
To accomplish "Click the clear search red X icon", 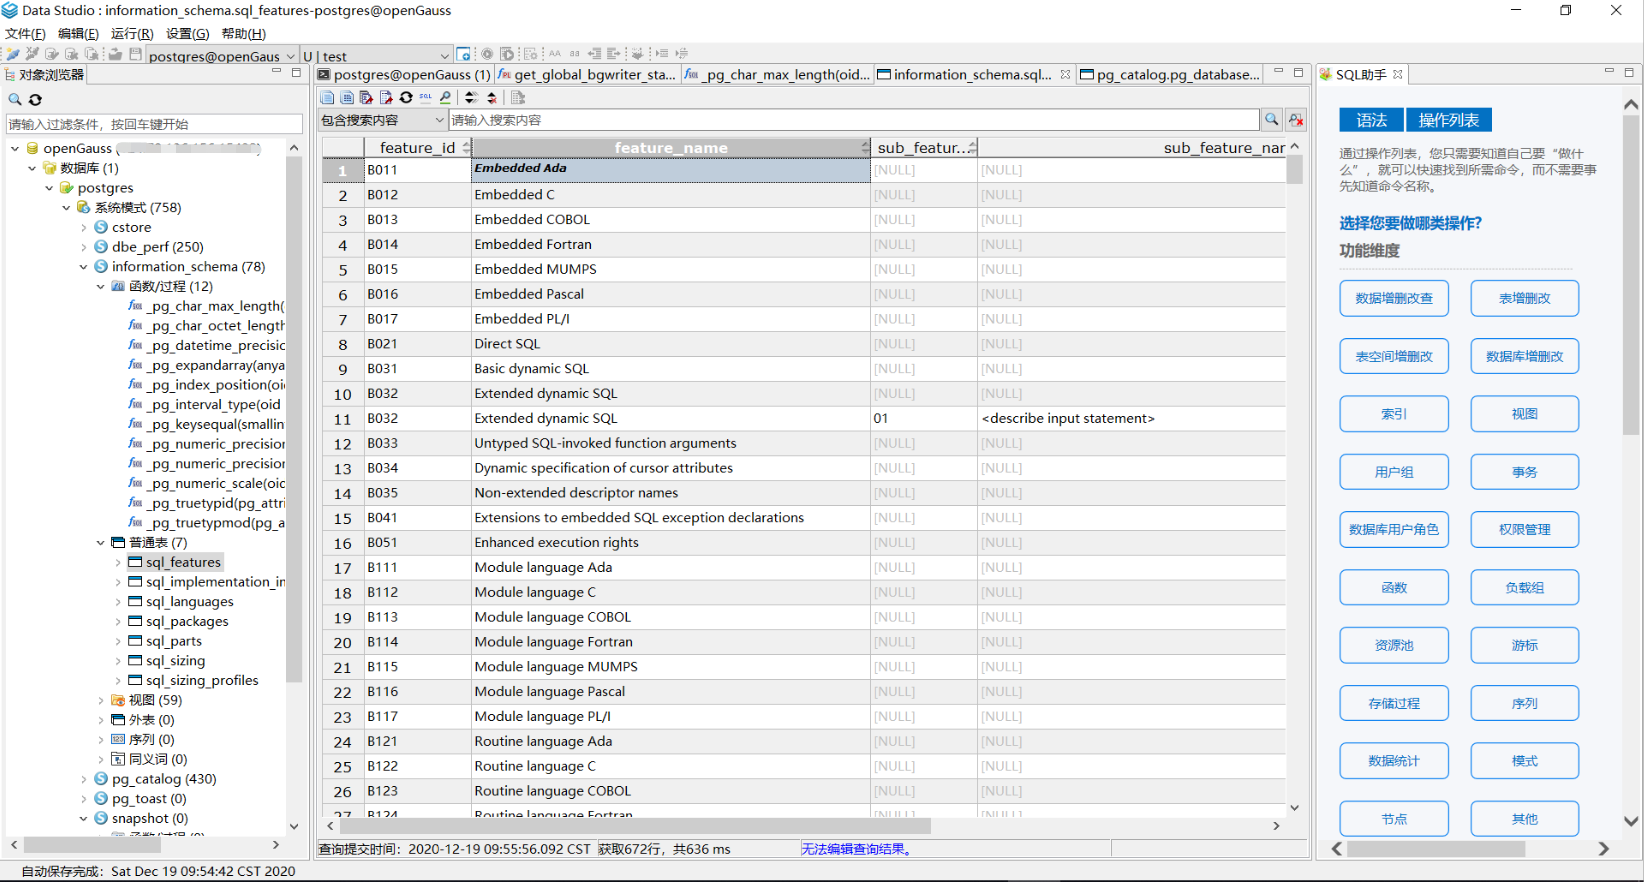I will pos(1296,120).
